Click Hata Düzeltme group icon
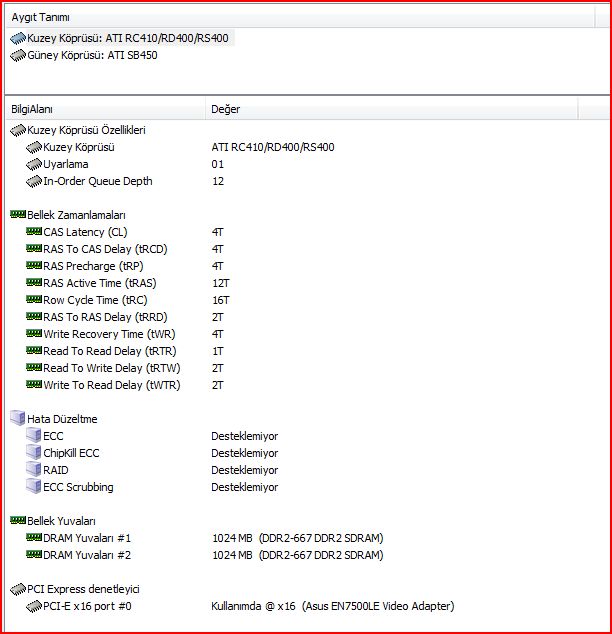612x634 pixels. pyautogui.click(x=18, y=418)
